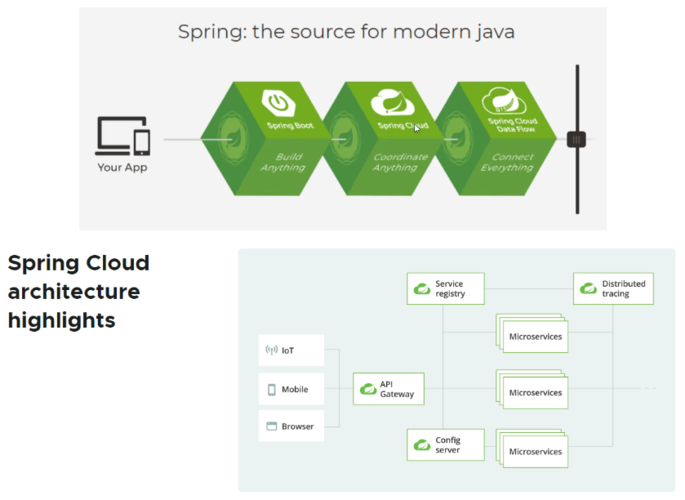Click the IoT signal icon
Image resolution: width=685 pixels, height=500 pixels.
coord(271,351)
